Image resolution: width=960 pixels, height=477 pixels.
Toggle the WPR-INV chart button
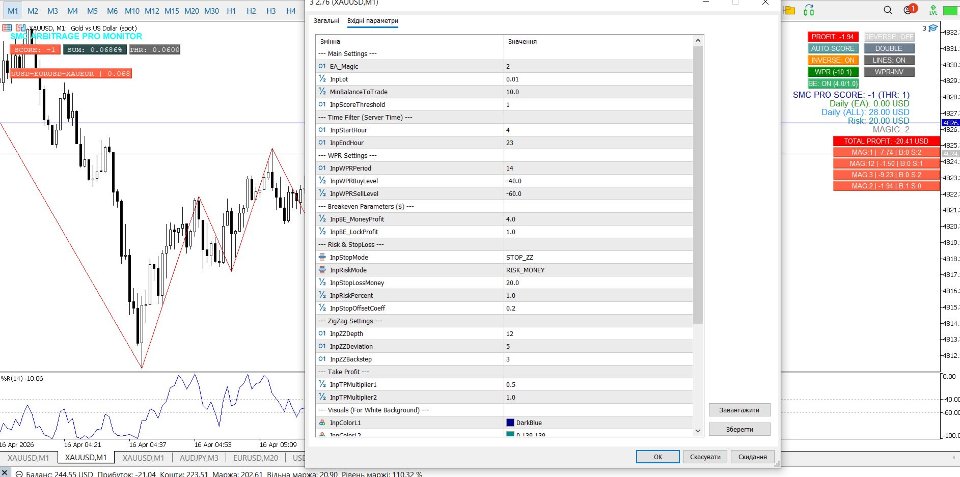click(x=889, y=72)
